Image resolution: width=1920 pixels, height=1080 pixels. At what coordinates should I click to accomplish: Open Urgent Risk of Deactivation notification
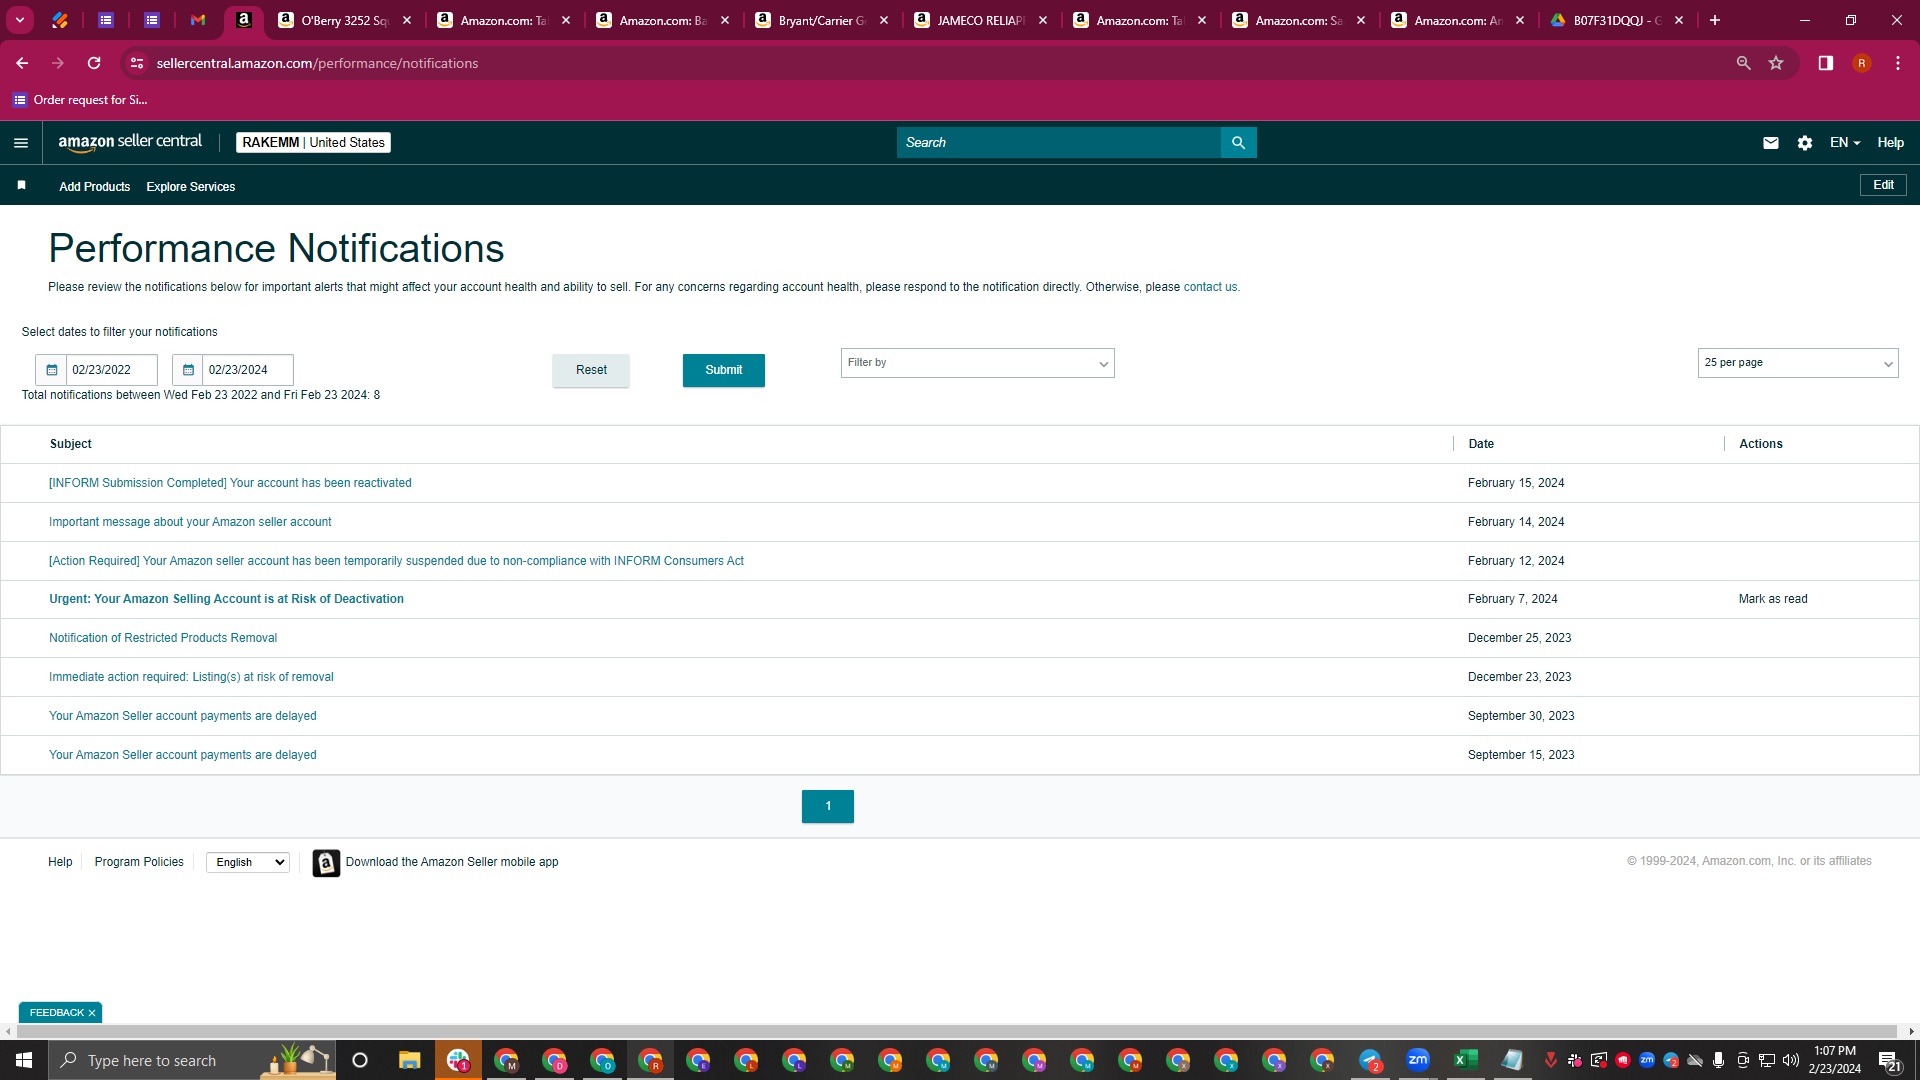tap(226, 599)
